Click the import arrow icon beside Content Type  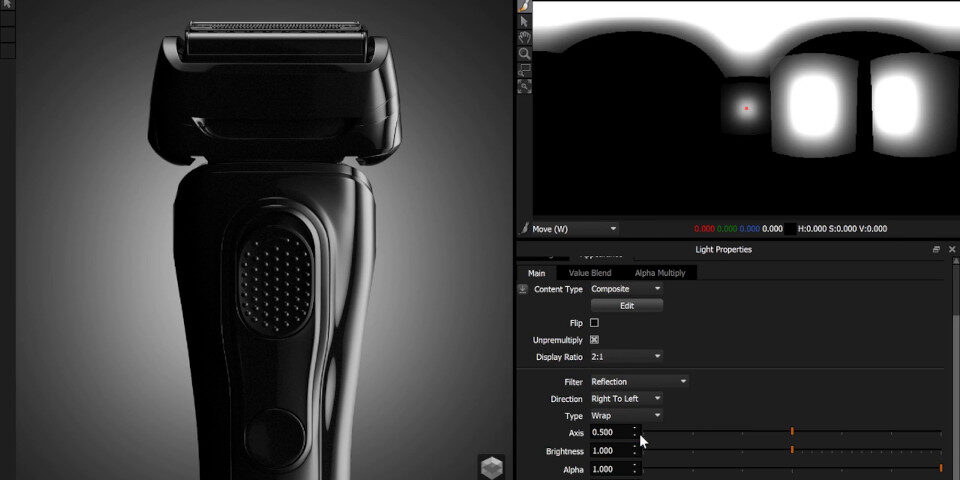click(x=522, y=289)
